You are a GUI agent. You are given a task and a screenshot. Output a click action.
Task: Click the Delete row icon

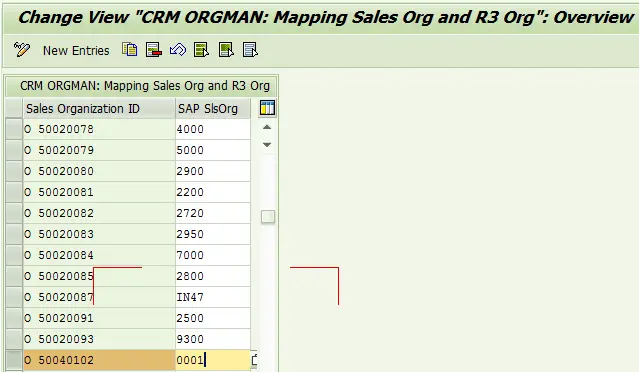click(154, 50)
